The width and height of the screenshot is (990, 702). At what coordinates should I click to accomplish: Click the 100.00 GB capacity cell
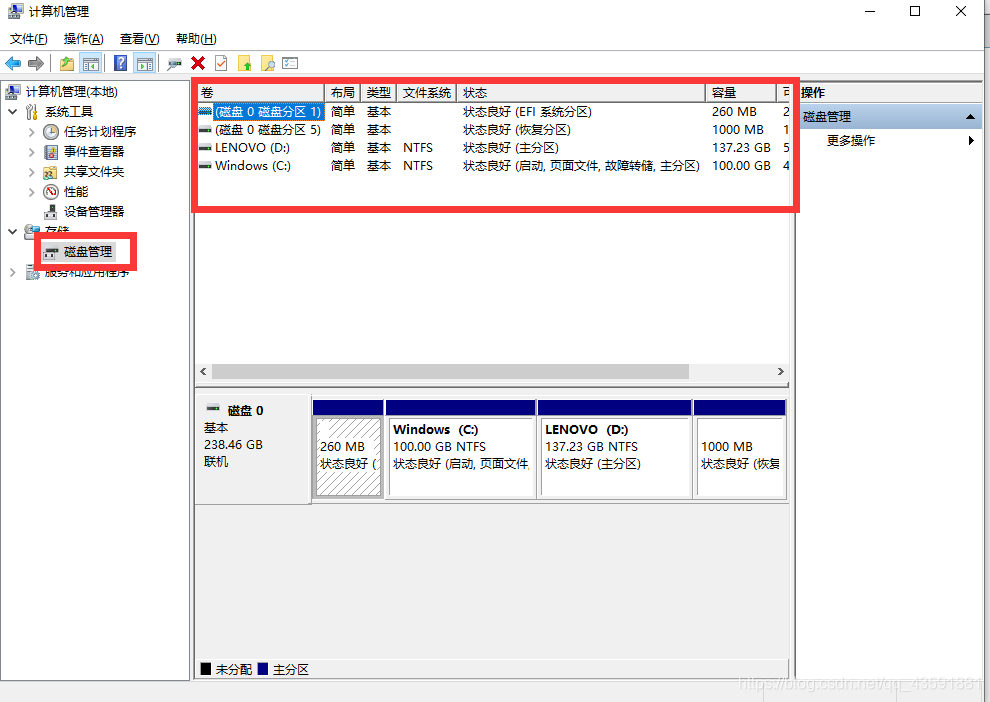[x=741, y=166]
